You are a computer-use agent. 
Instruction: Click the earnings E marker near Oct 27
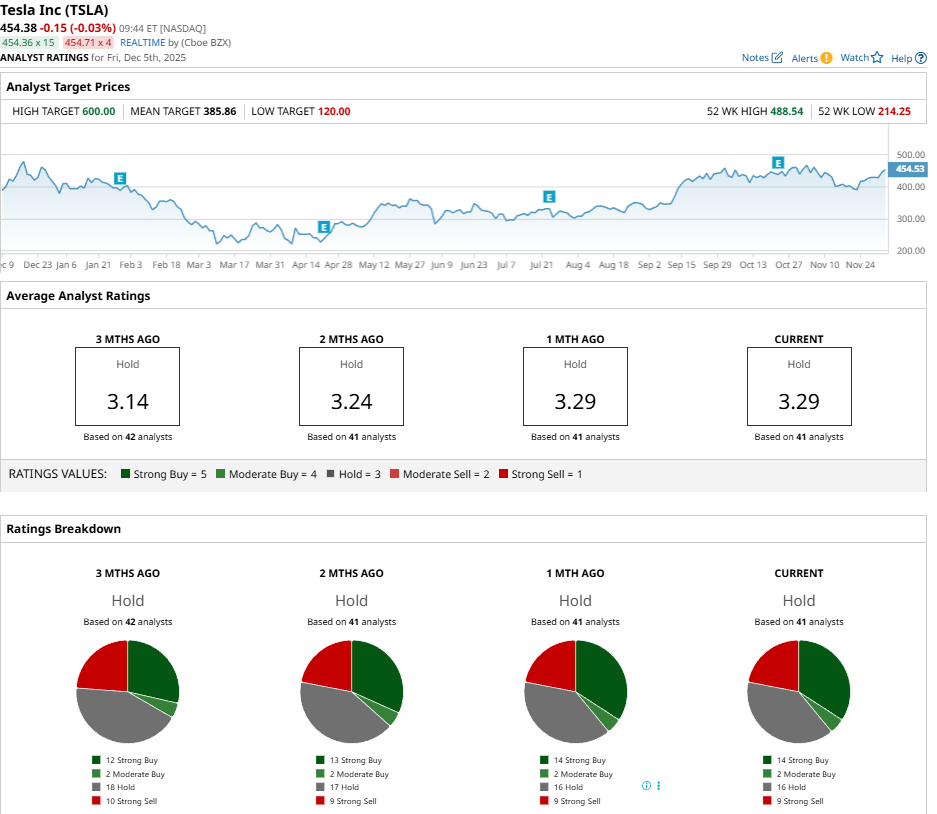[x=777, y=163]
